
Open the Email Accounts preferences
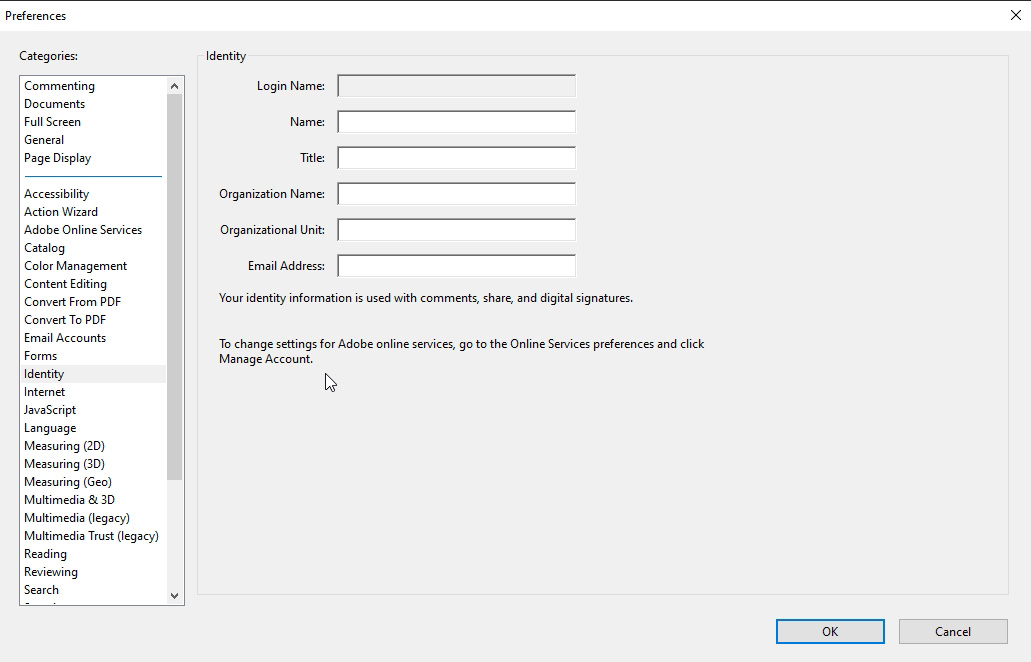point(66,337)
